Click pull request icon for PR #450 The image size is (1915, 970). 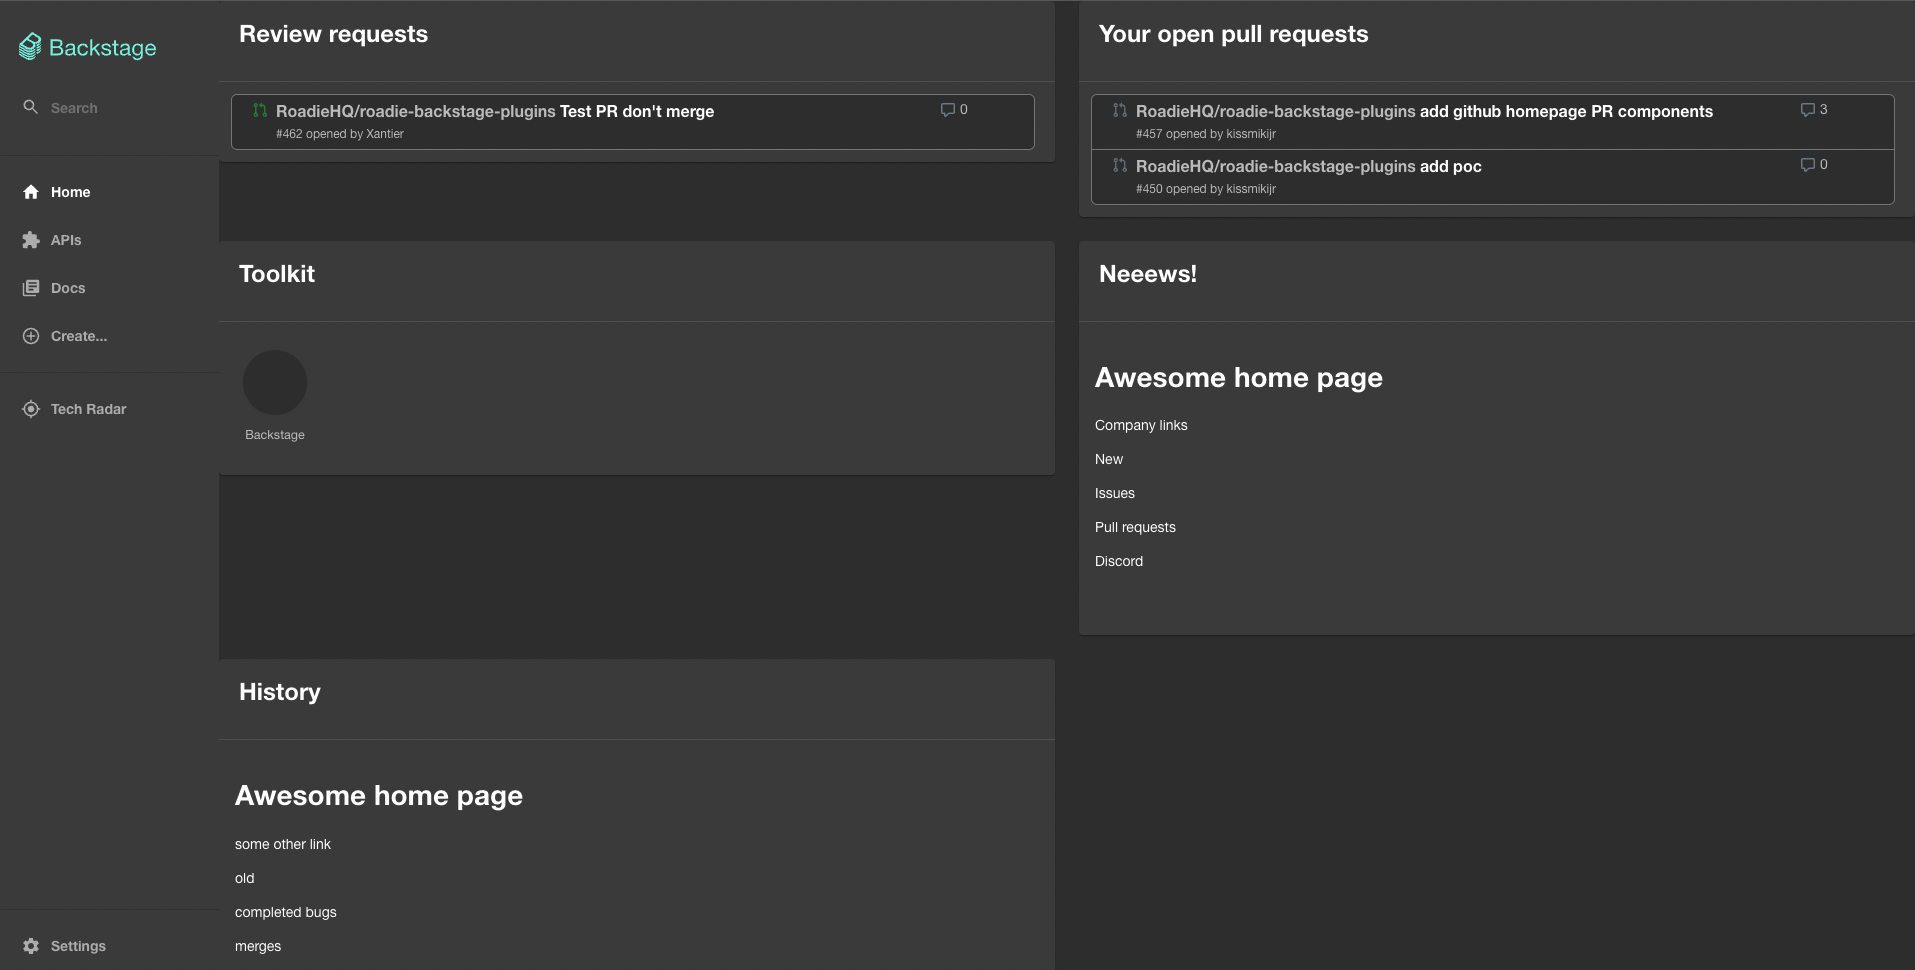coord(1120,165)
